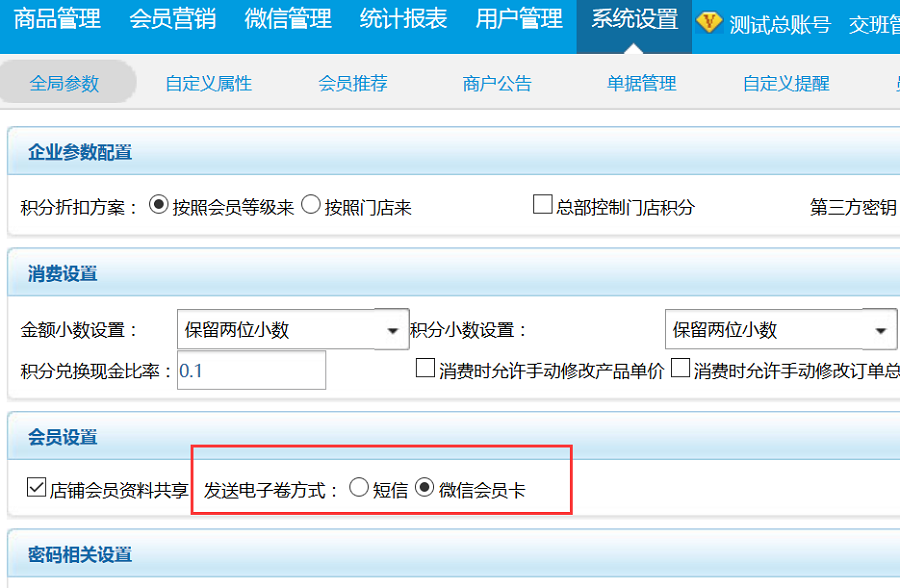Switch to the 会员推荐 tab
Viewport: 900px width, 588px height.
(353, 84)
